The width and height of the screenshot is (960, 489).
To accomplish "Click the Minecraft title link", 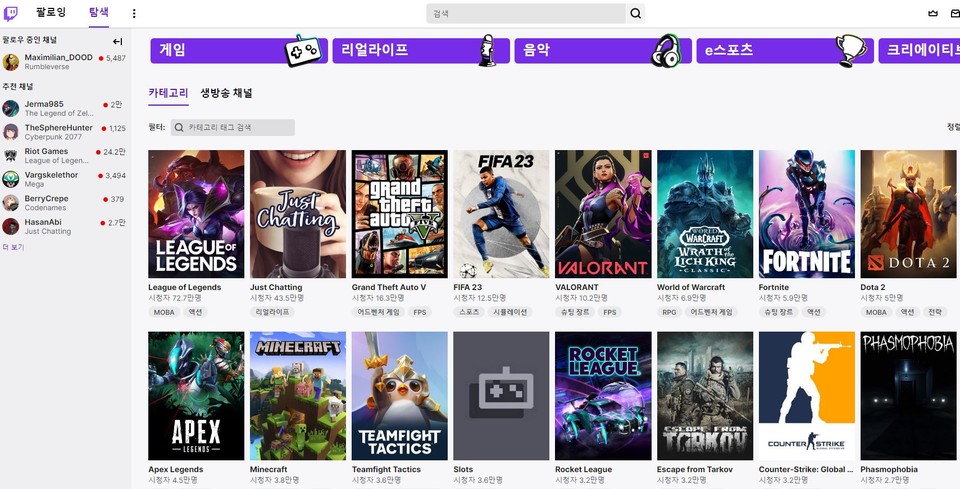I will pyautogui.click(x=268, y=469).
